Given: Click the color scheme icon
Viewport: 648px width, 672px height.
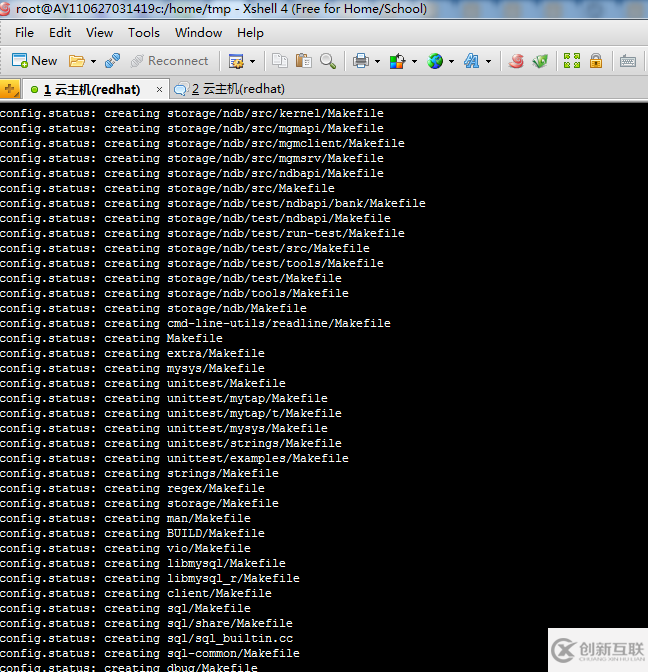Looking at the screenshot, I should (397, 61).
